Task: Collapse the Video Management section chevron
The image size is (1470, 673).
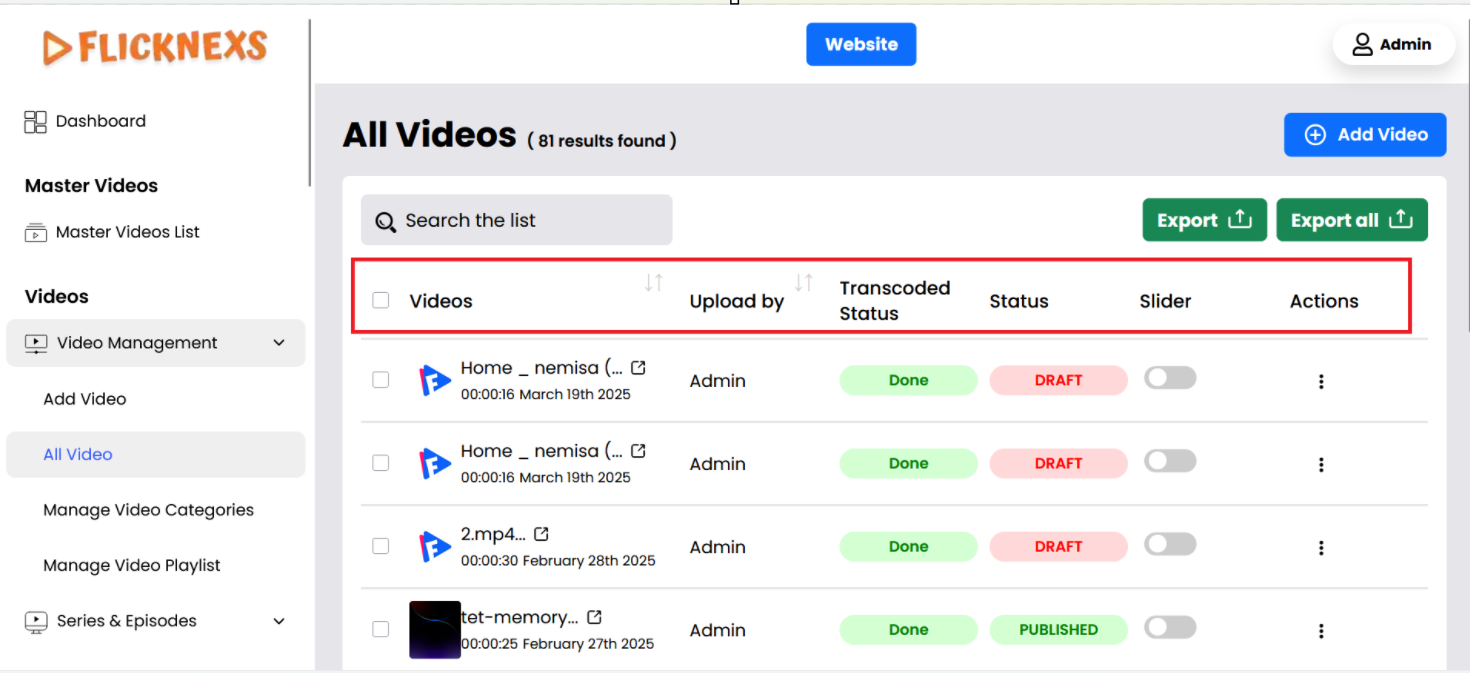Action: (279, 343)
